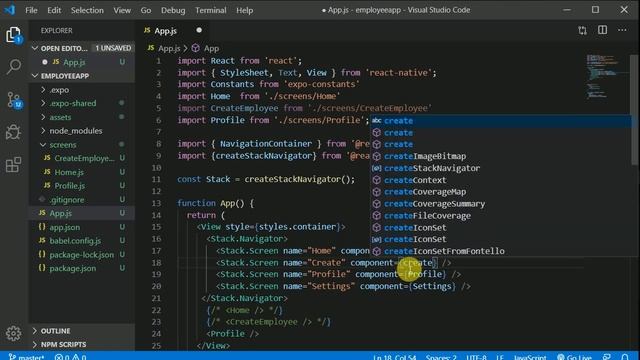Click the master branch status item
This screenshot has width=640, height=360.
click(x=27, y=357)
